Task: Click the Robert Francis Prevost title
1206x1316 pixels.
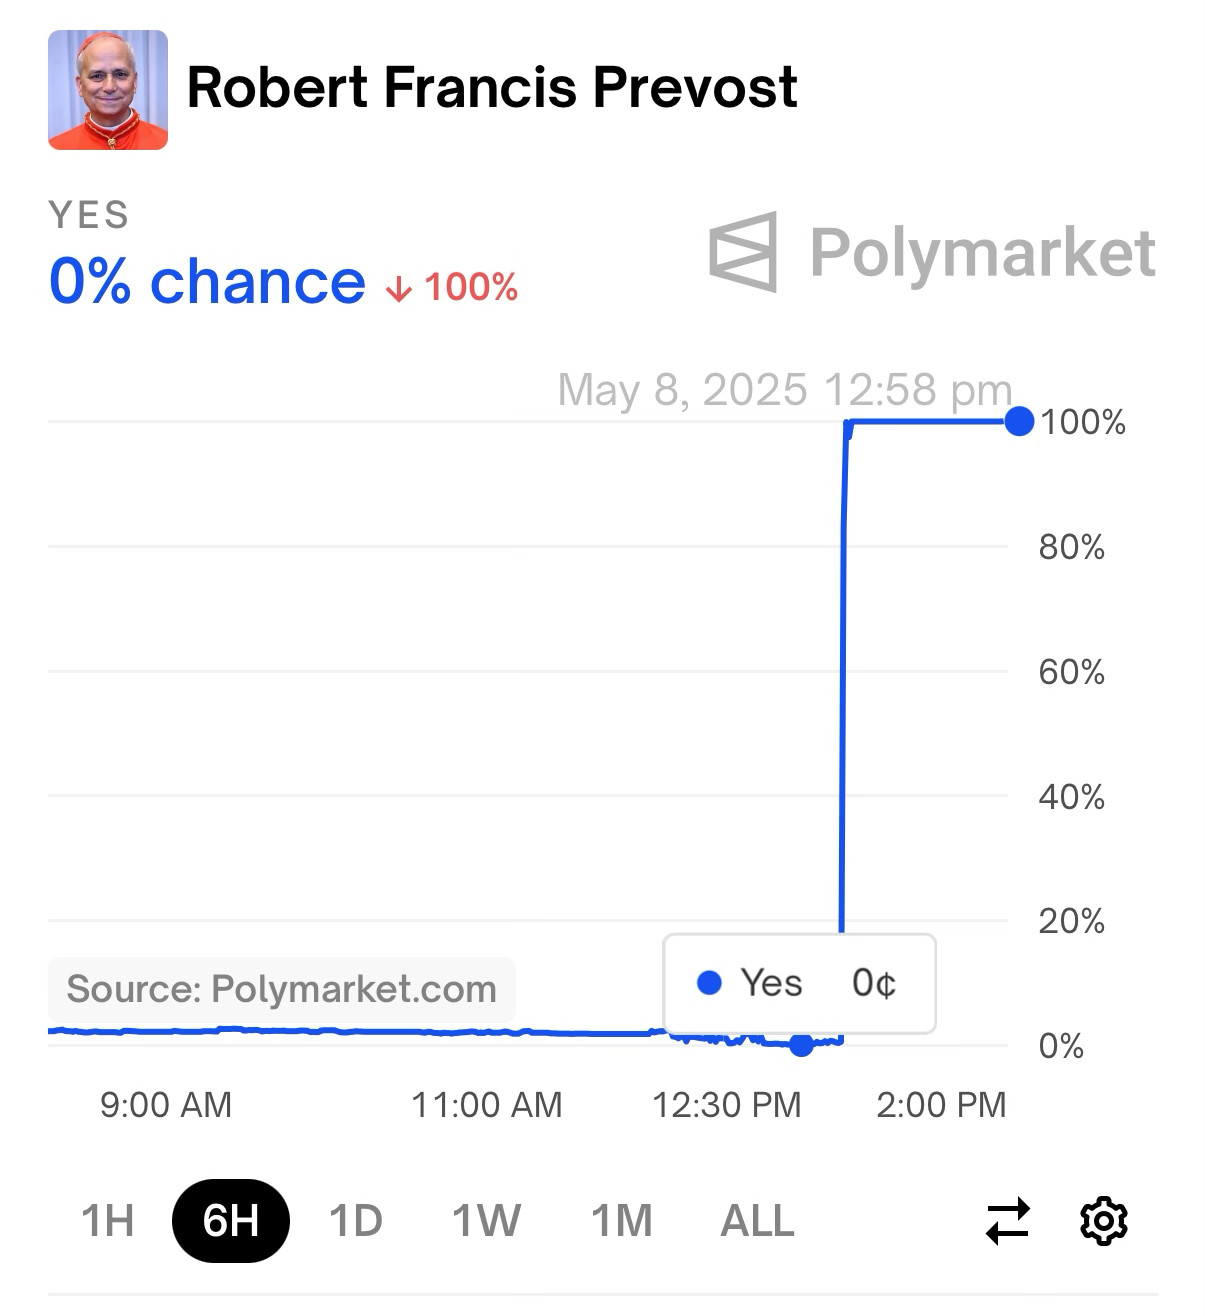Action: (x=492, y=87)
